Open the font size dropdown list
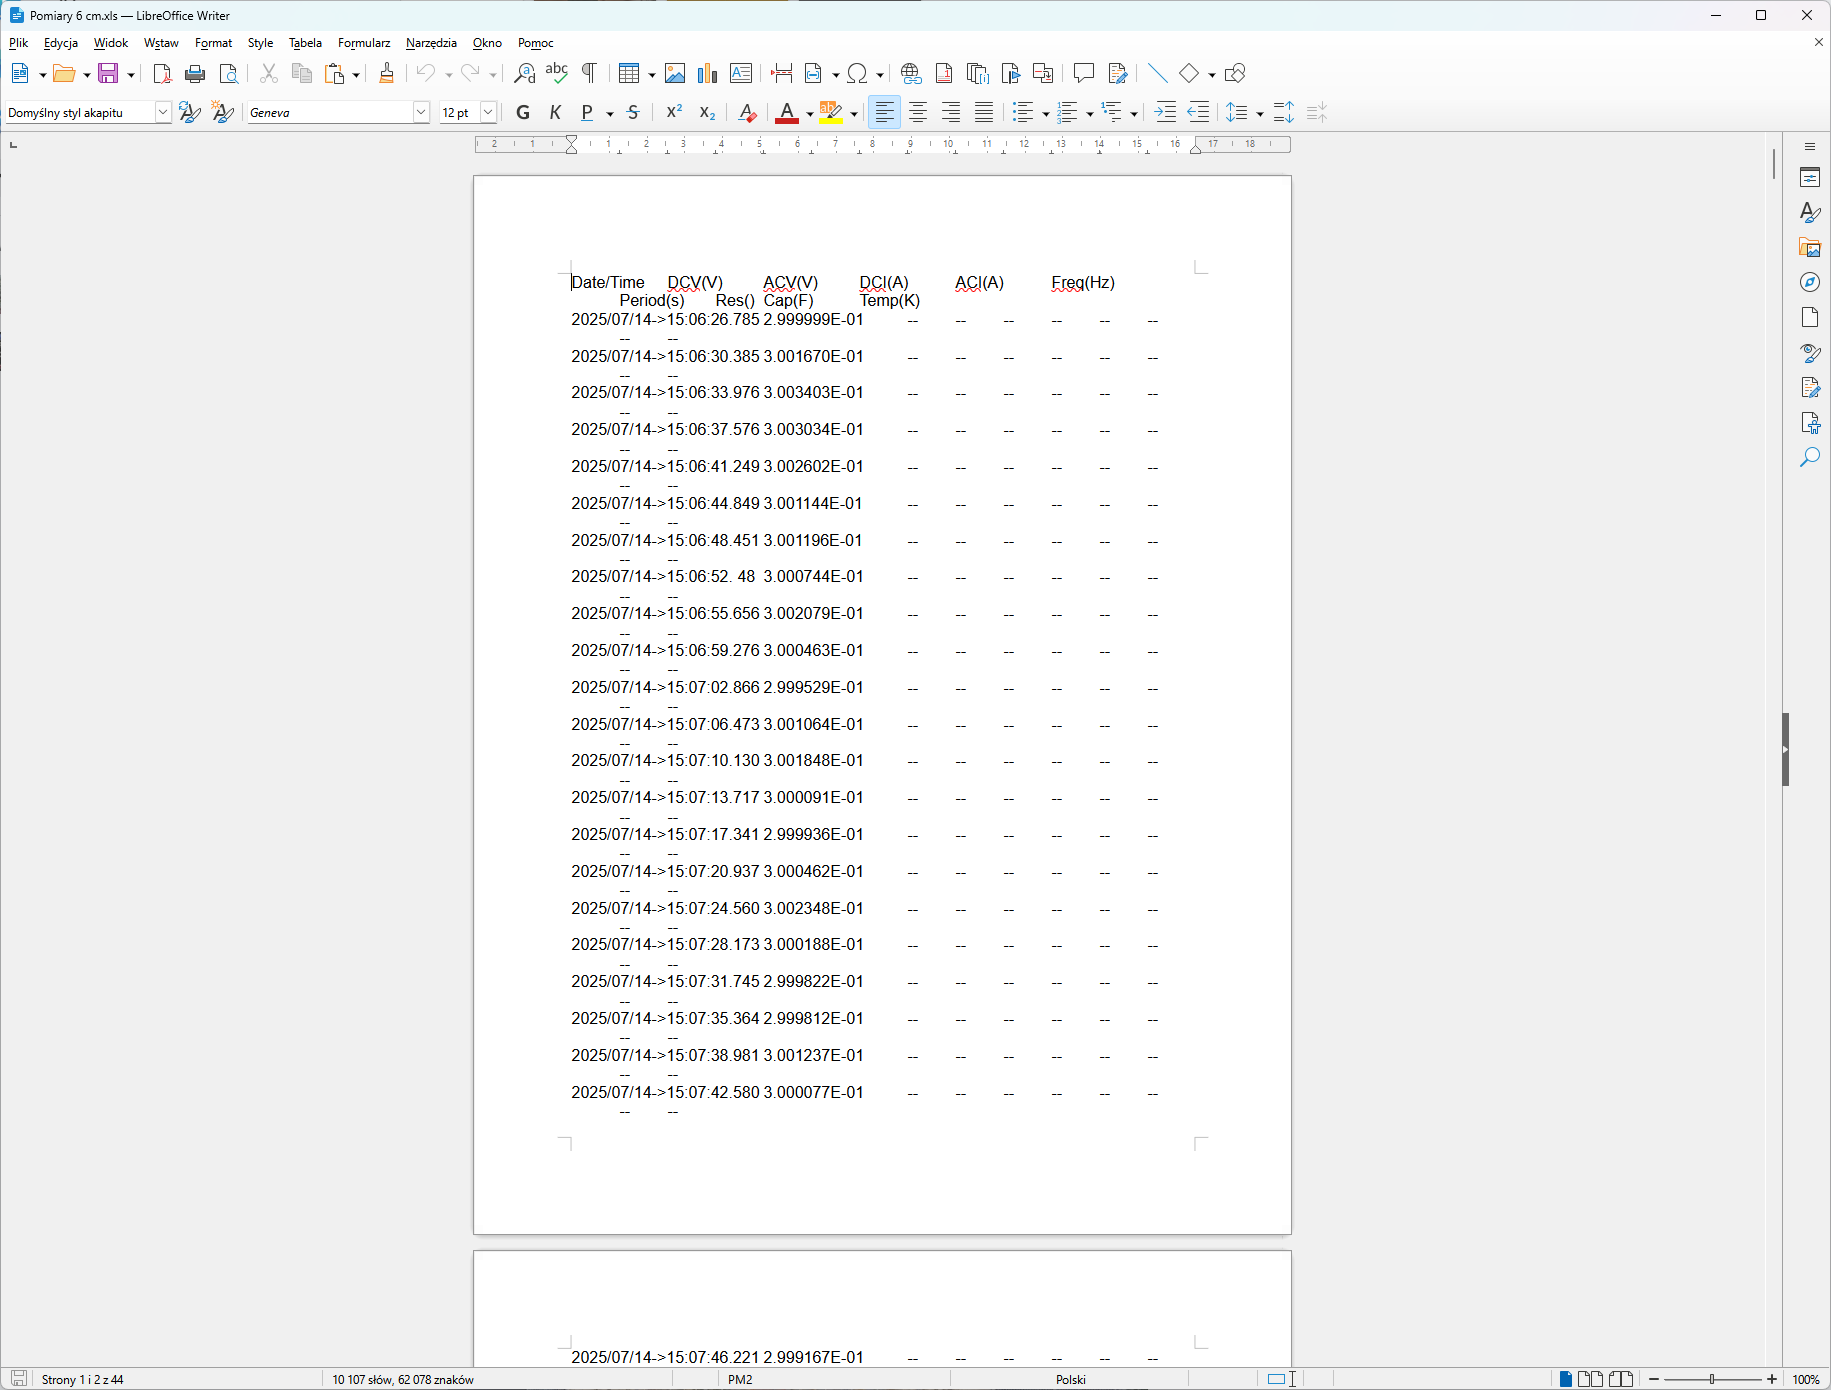 [x=488, y=113]
